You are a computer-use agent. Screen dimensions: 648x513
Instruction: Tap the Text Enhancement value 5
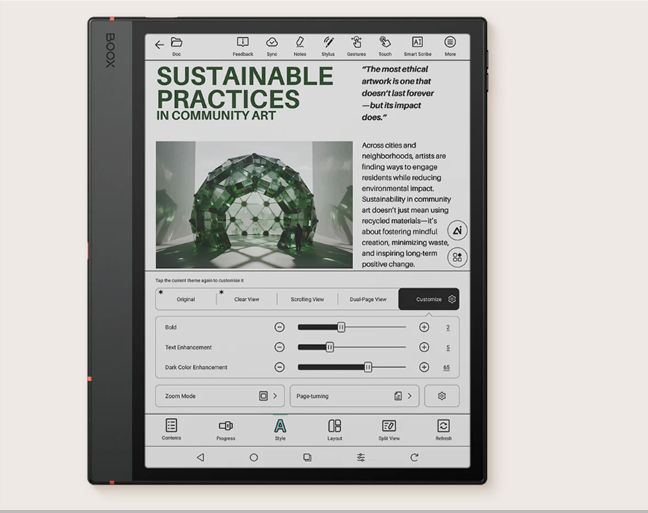pyautogui.click(x=448, y=348)
